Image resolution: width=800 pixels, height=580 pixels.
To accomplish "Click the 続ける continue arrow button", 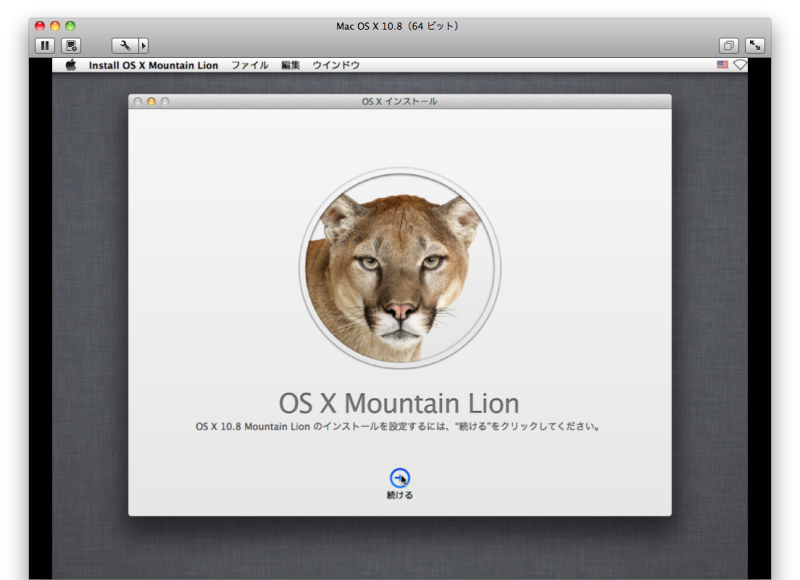I will 399,478.
